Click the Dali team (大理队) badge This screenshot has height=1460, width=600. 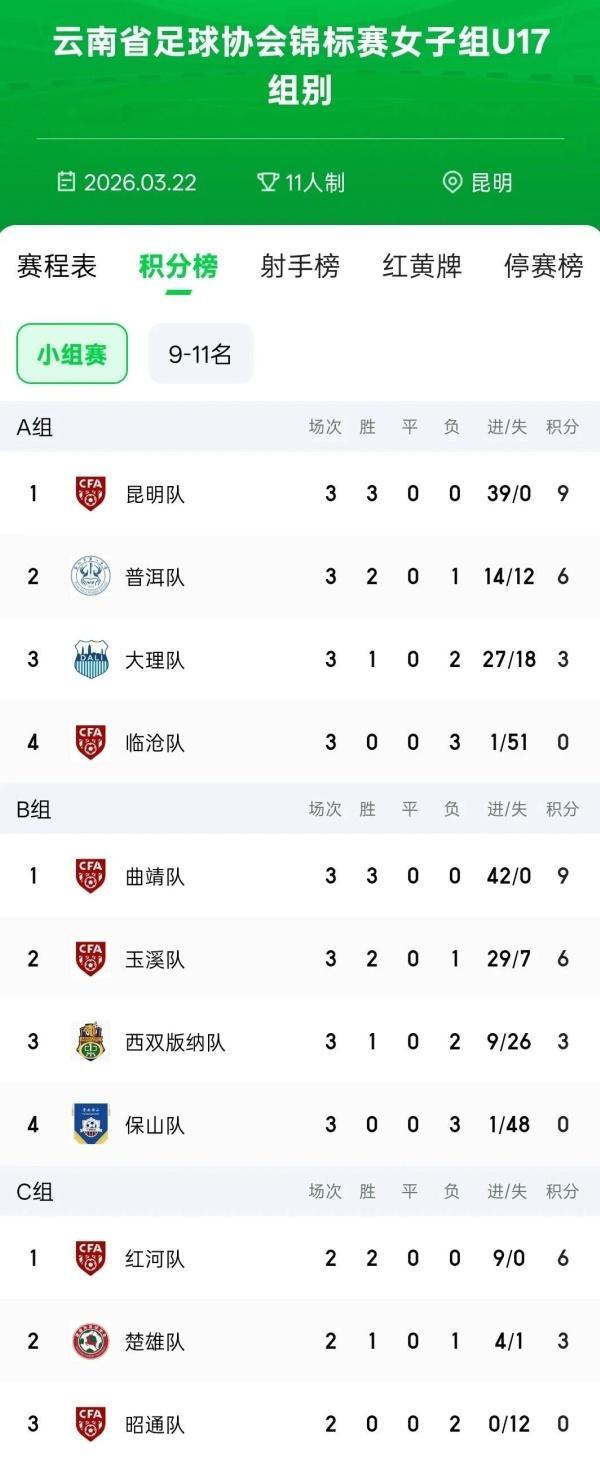(x=91, y=659)
